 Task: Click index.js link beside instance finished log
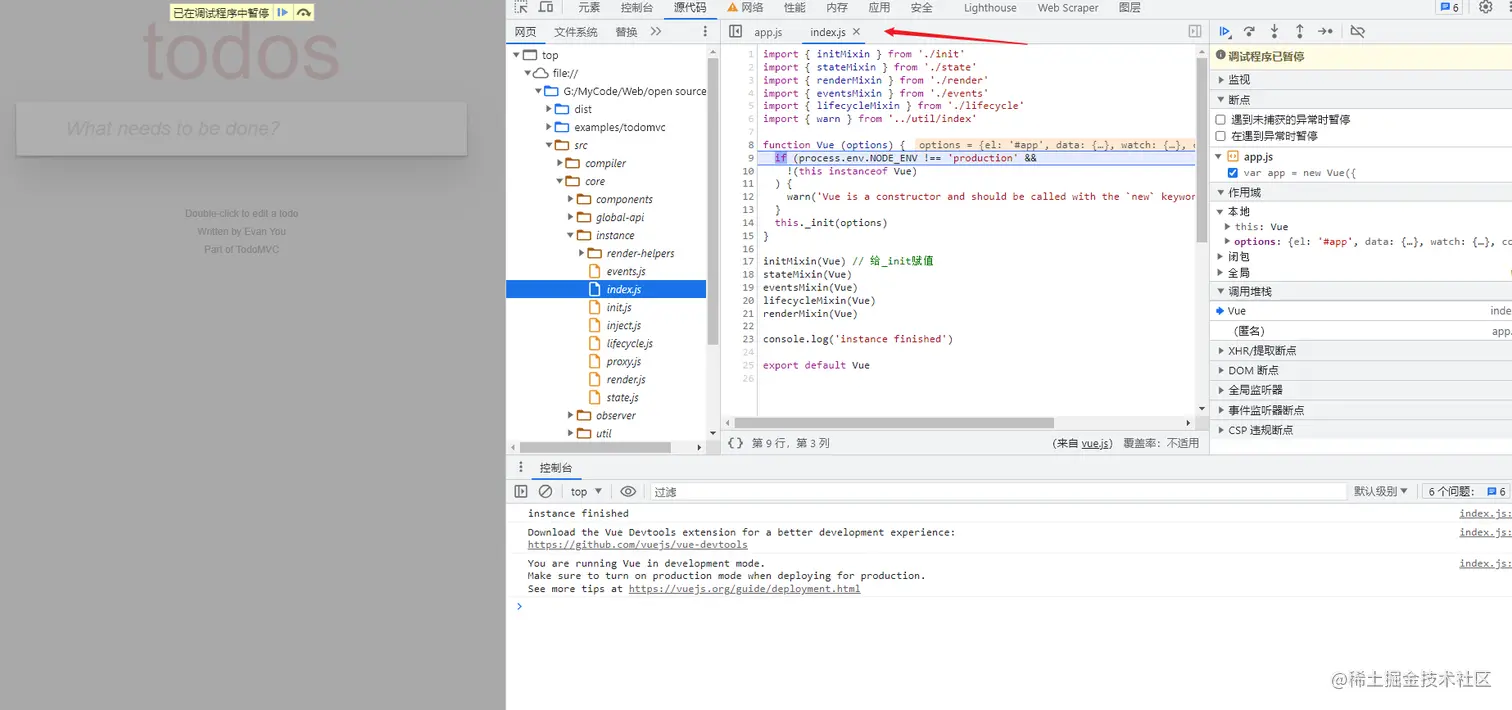1485,514
